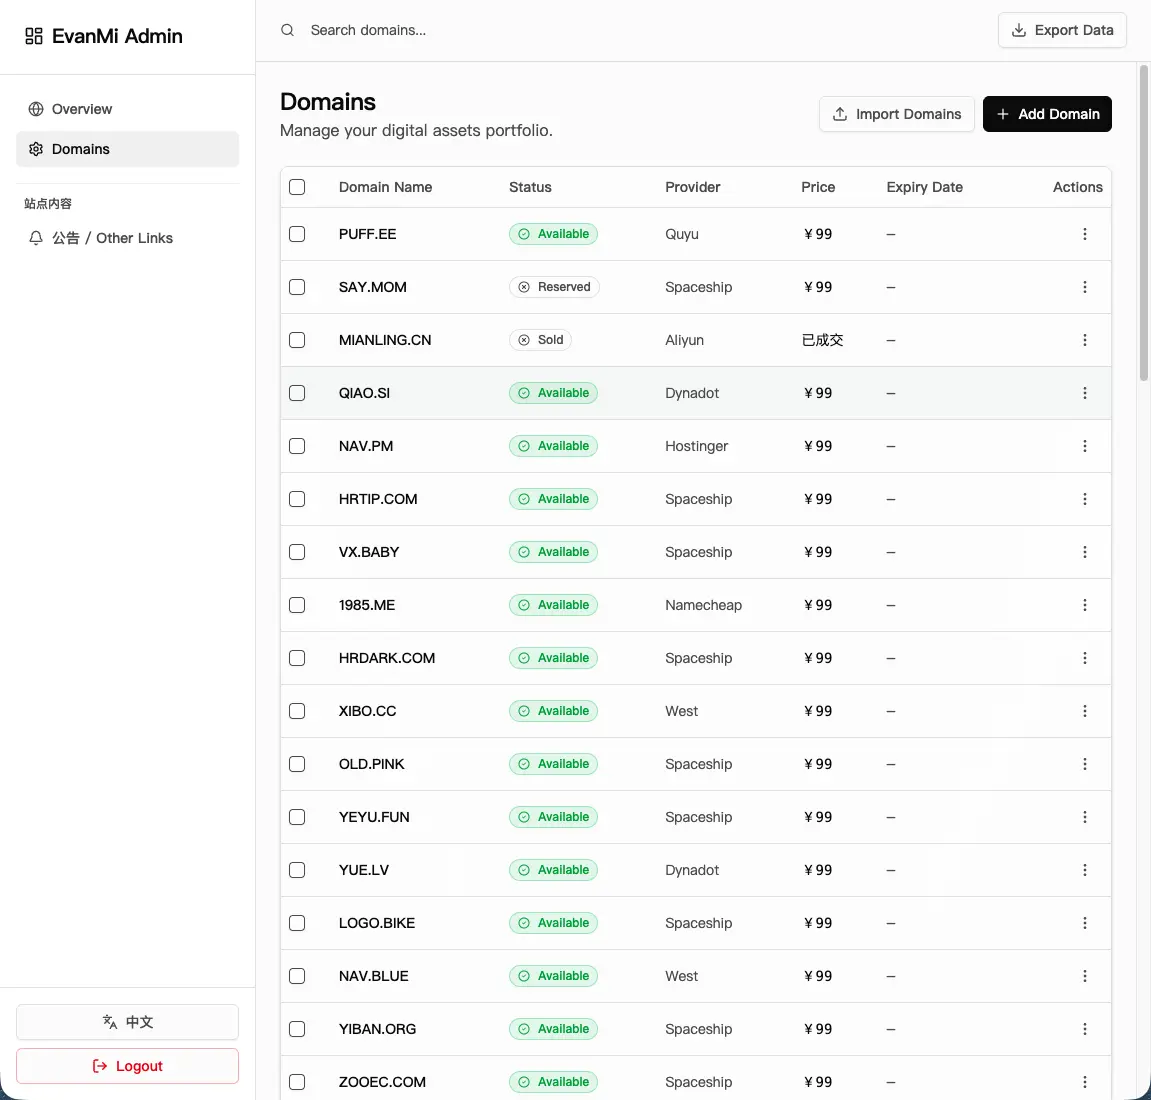Toggle the select-all checkbox in table header

[297, 187]
